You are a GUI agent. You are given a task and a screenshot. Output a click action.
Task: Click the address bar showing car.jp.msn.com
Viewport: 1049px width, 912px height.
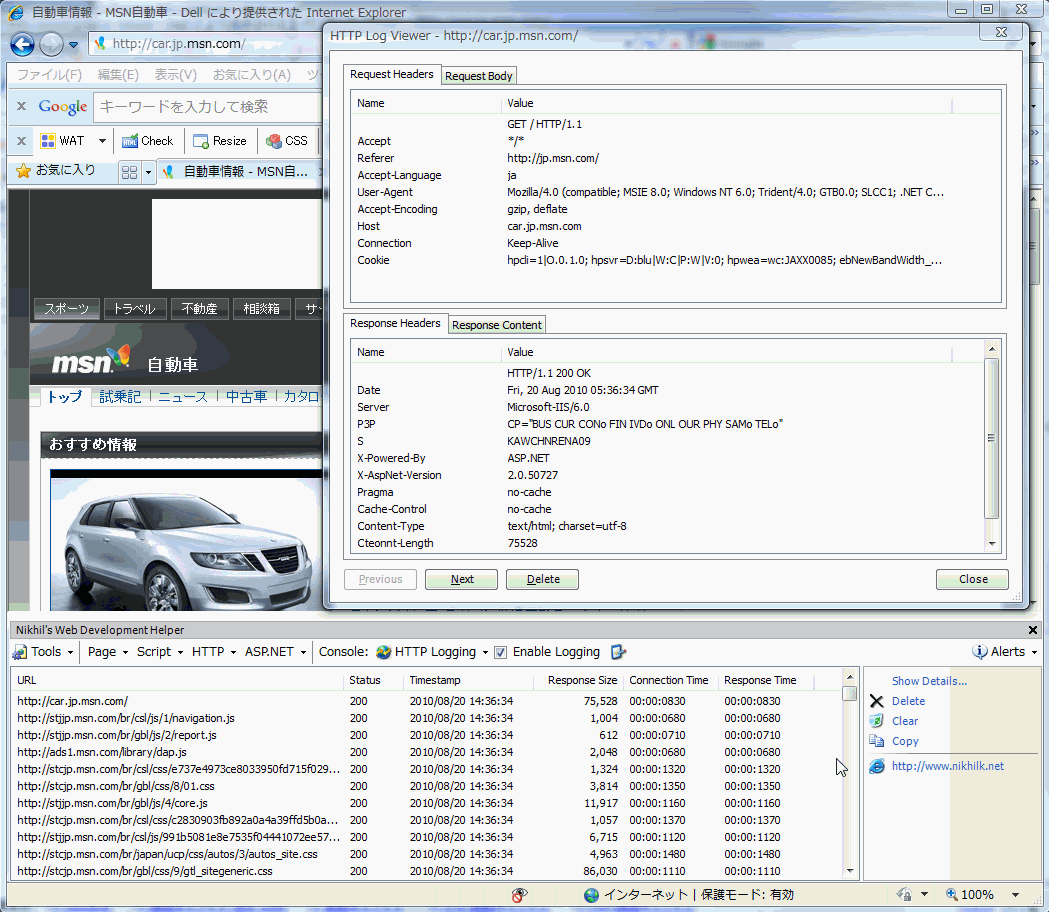[x=206, y=43]
